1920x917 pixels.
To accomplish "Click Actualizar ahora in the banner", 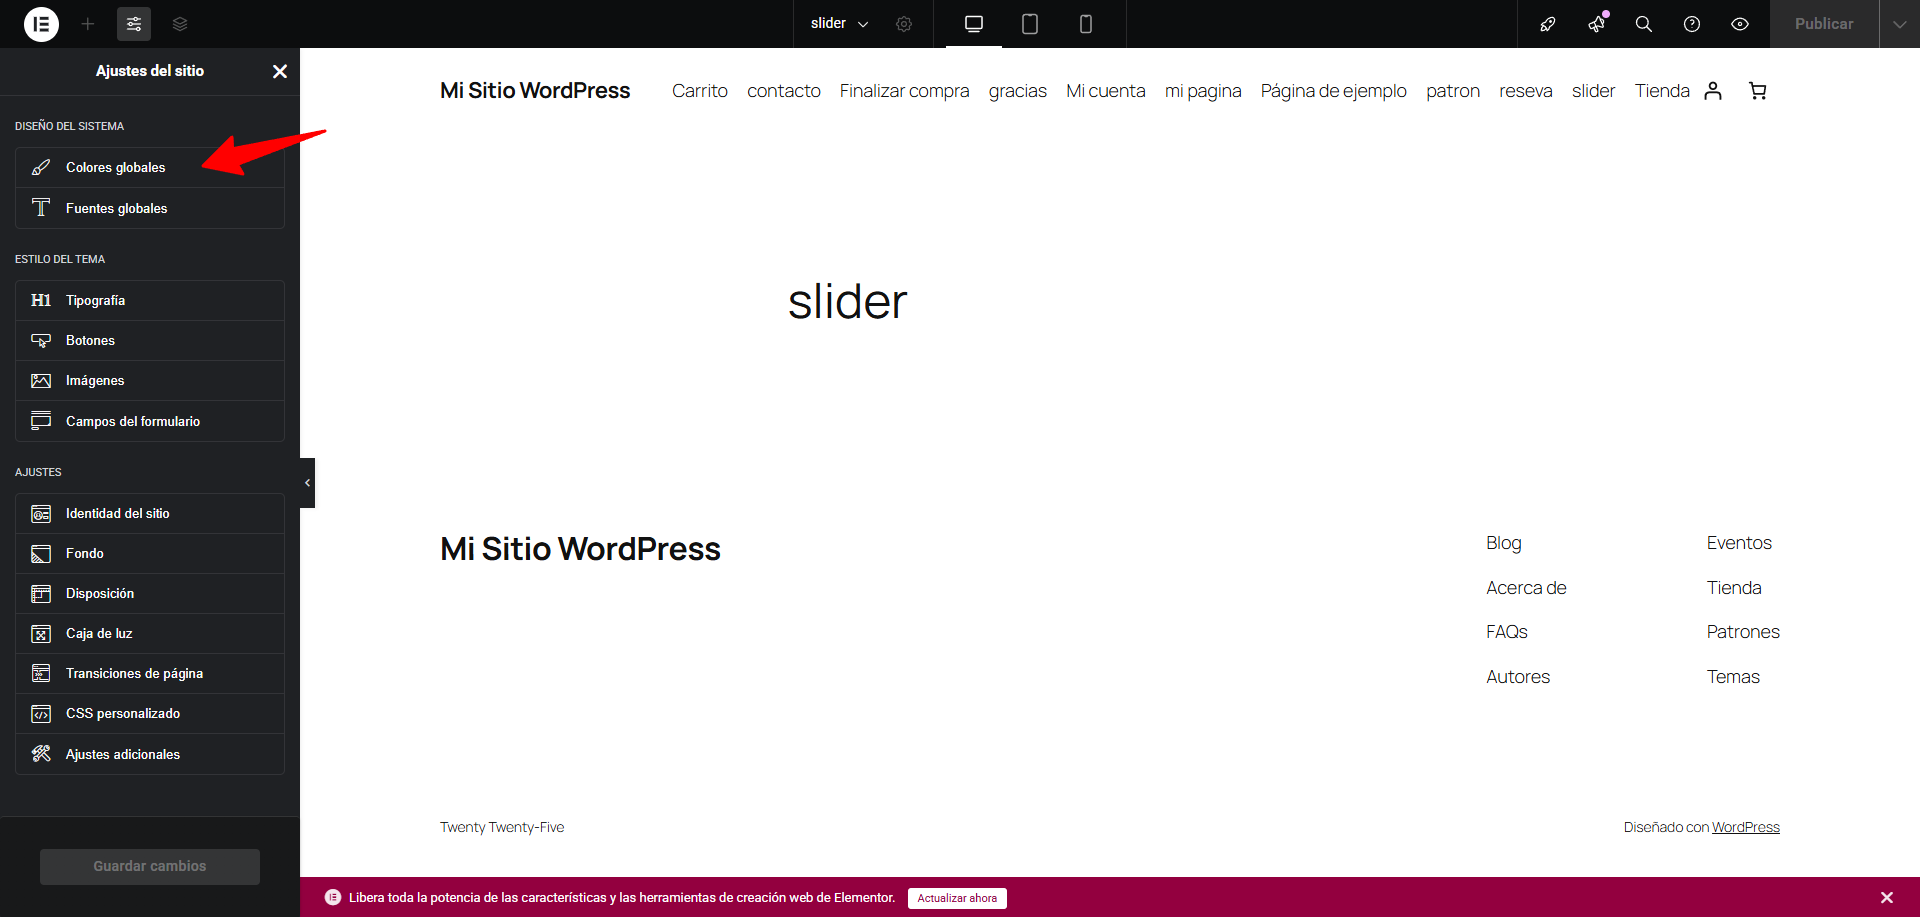I will tap(957, 898).
